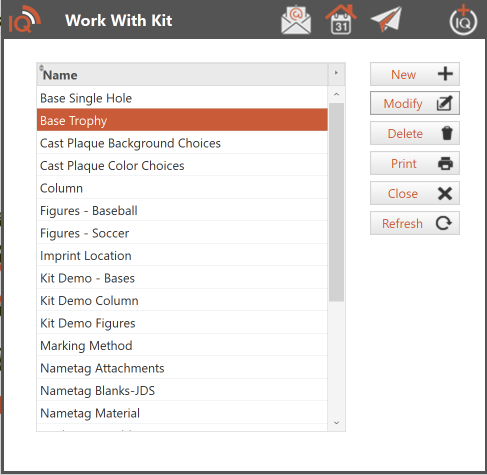Click the trash can Delete icon

click(x=447, y=133)
